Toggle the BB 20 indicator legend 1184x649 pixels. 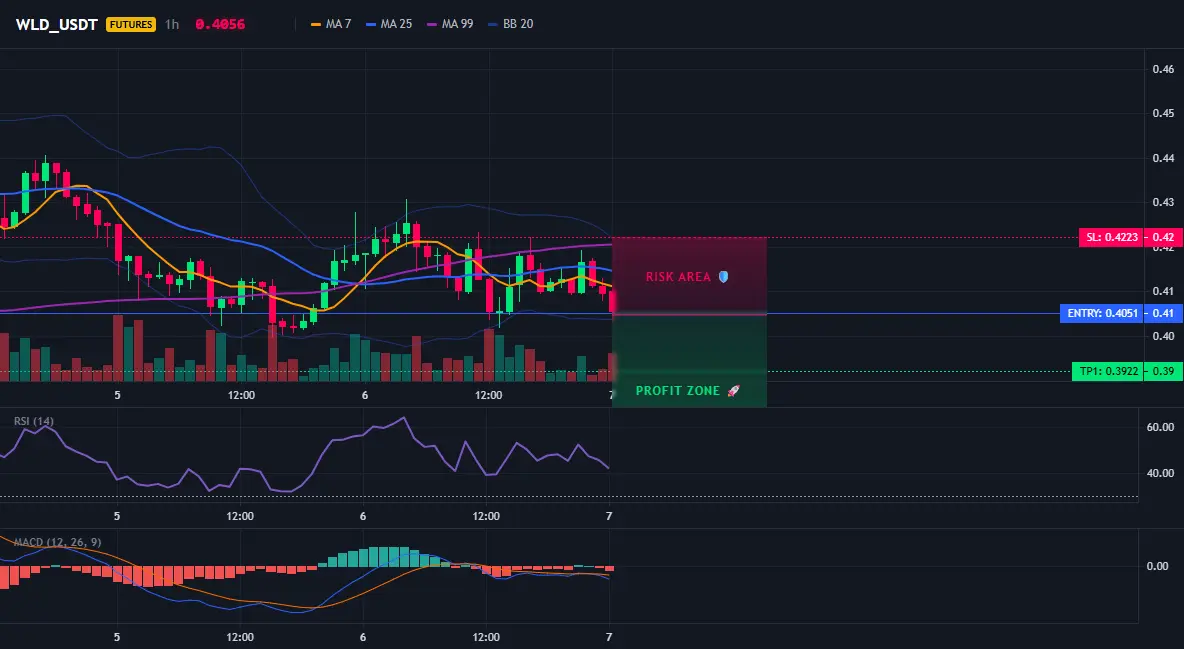click(510, 24)
